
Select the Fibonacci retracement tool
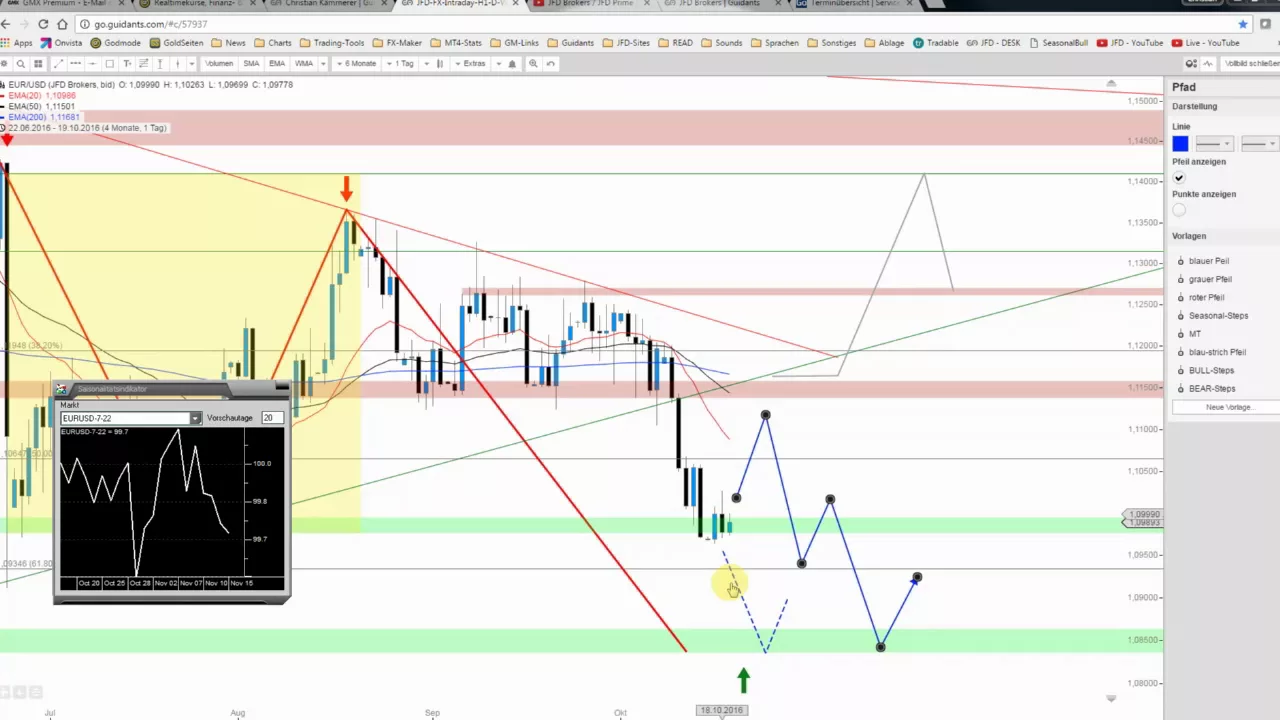click(x=144, y=63)
